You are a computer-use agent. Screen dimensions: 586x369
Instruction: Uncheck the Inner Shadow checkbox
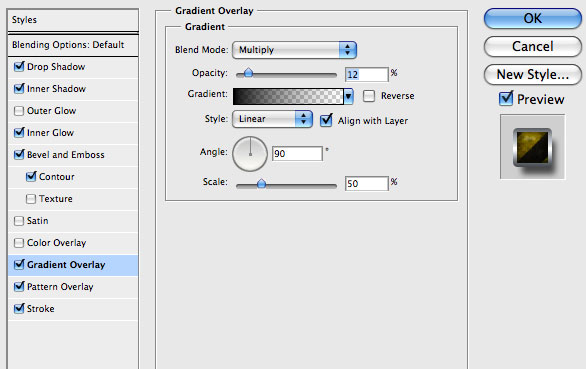click(19, 89)
